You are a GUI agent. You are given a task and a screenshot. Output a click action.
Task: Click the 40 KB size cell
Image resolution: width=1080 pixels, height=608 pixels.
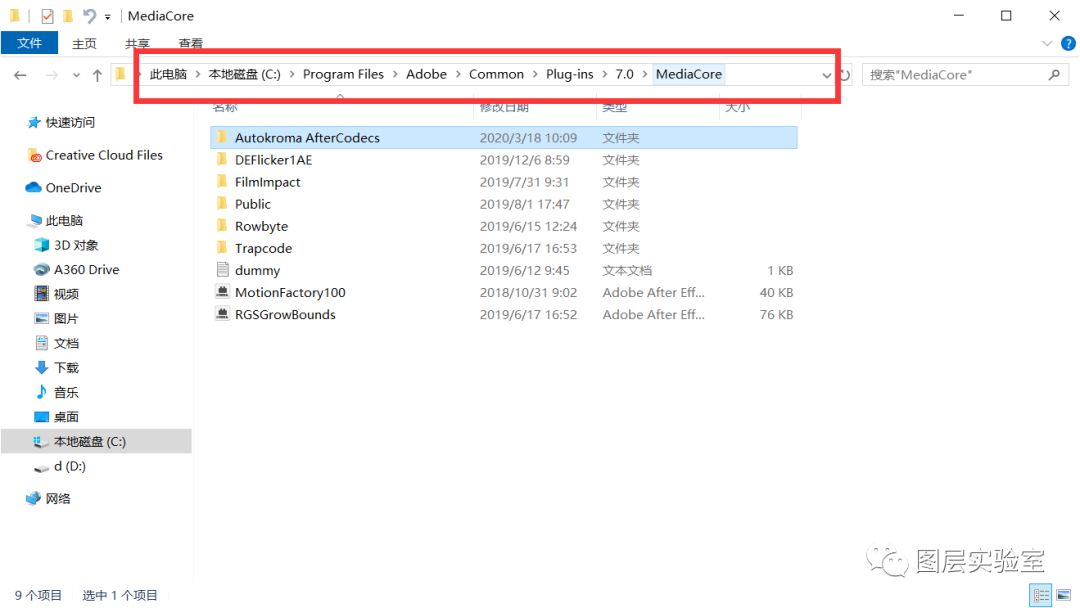coord(776,292)
